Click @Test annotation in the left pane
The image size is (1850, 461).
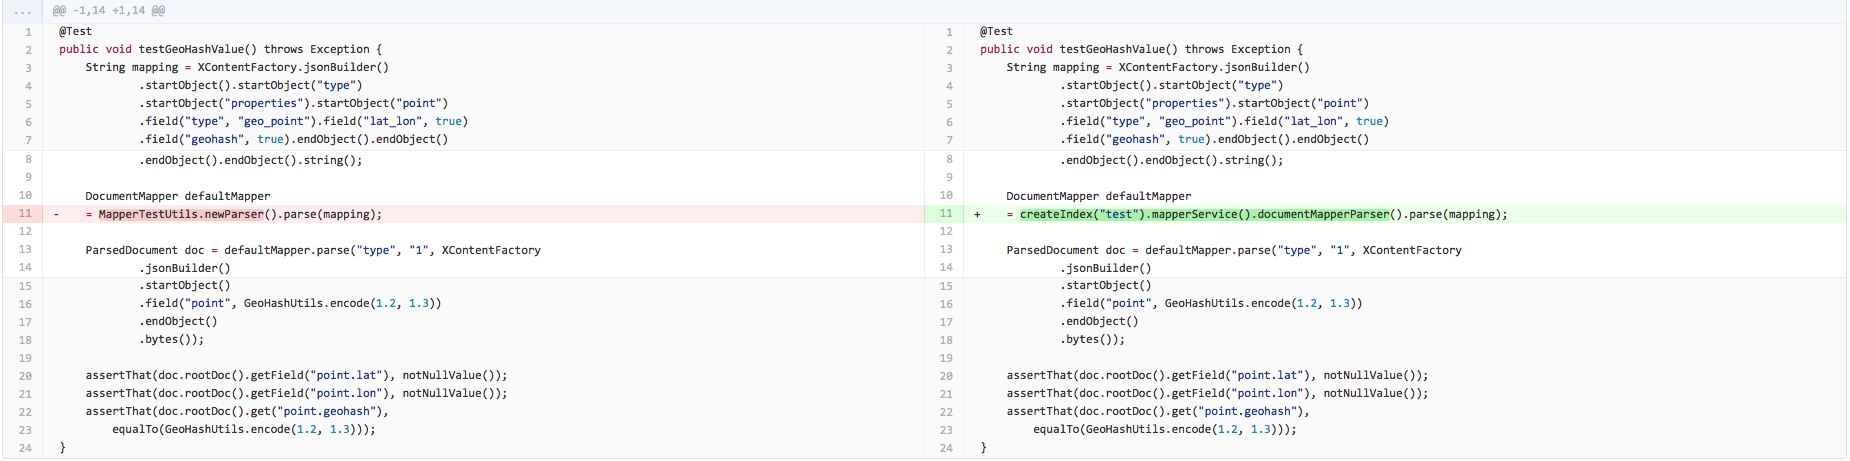point(75,32)
